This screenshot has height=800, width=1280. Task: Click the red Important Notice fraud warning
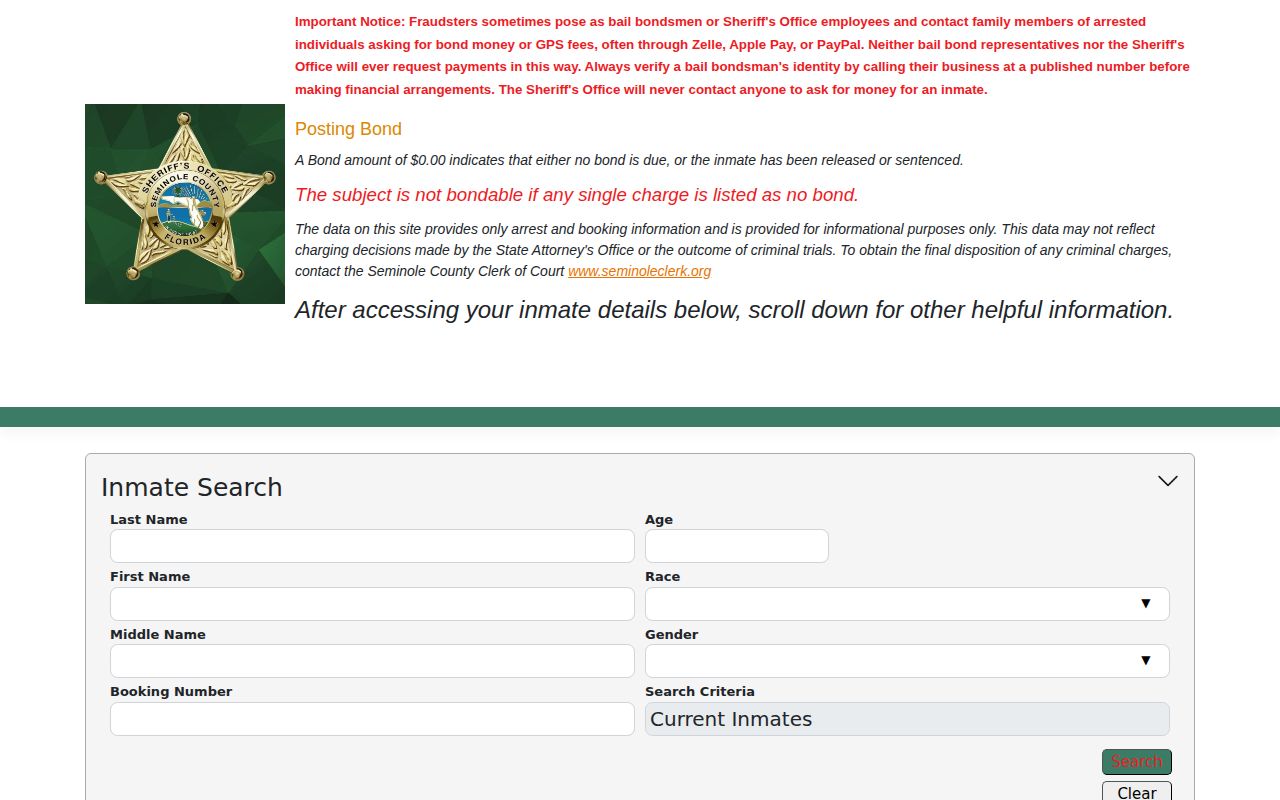742,56
